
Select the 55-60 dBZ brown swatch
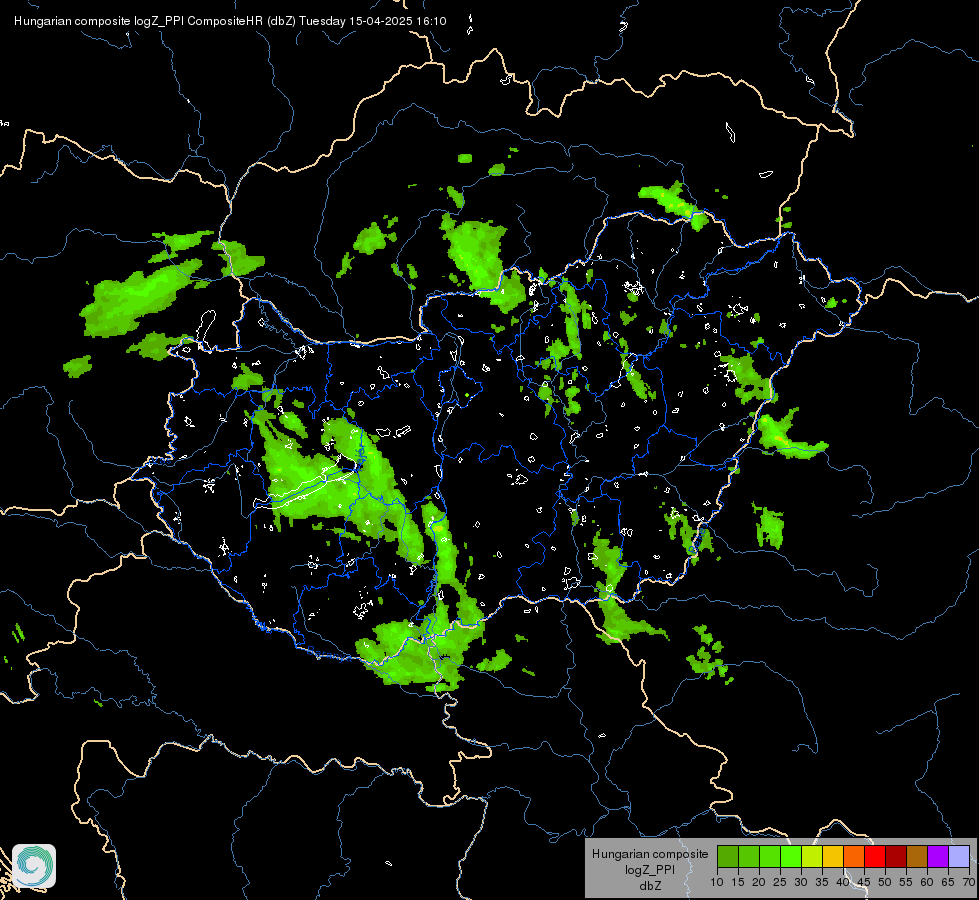tap(917, 856)
